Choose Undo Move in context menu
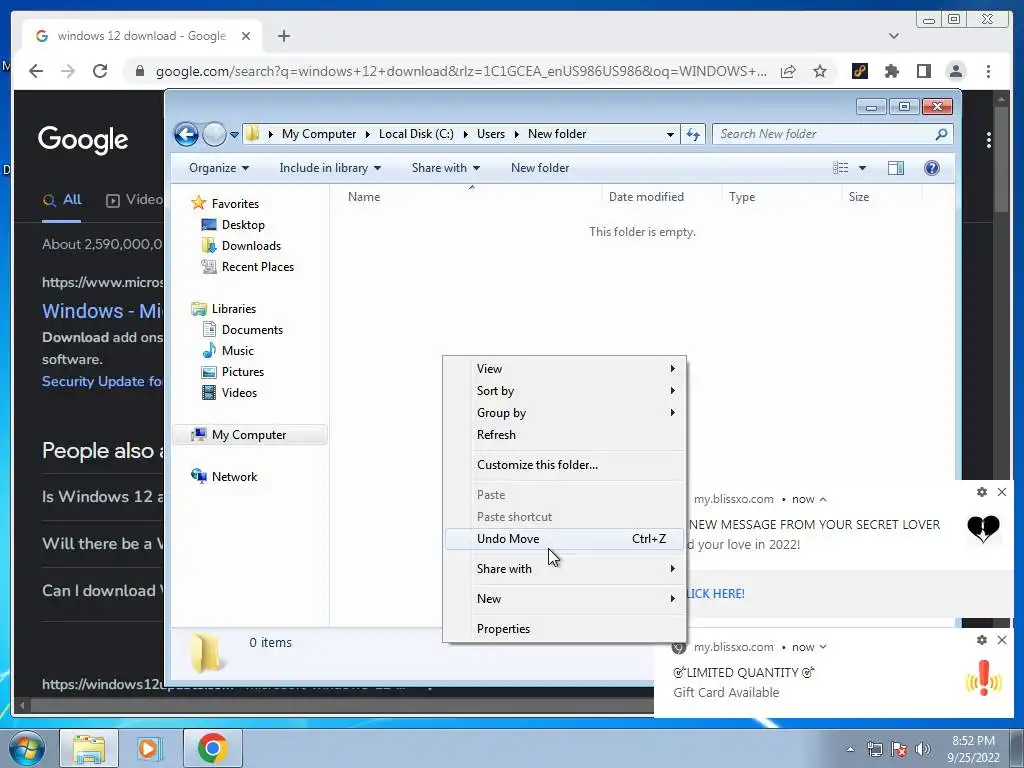Screen dimensions: 1024x768 564,539
